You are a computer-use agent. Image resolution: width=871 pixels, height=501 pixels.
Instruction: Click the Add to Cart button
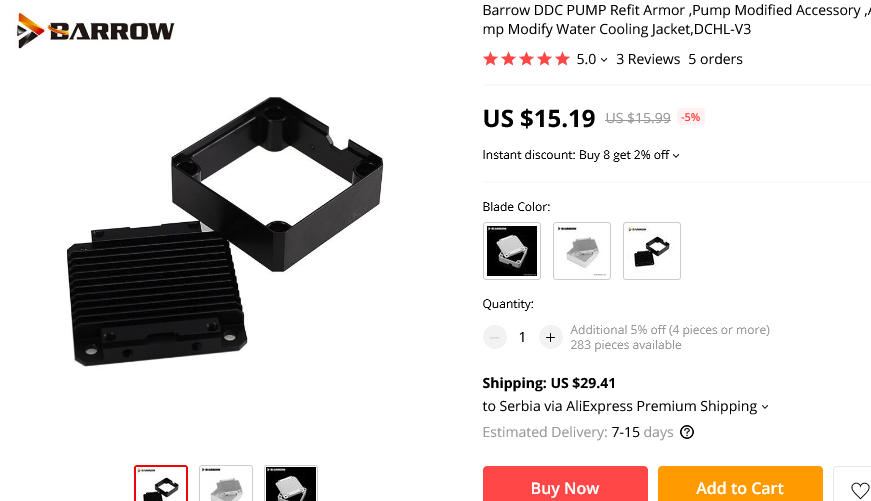[x=740, y=484]
